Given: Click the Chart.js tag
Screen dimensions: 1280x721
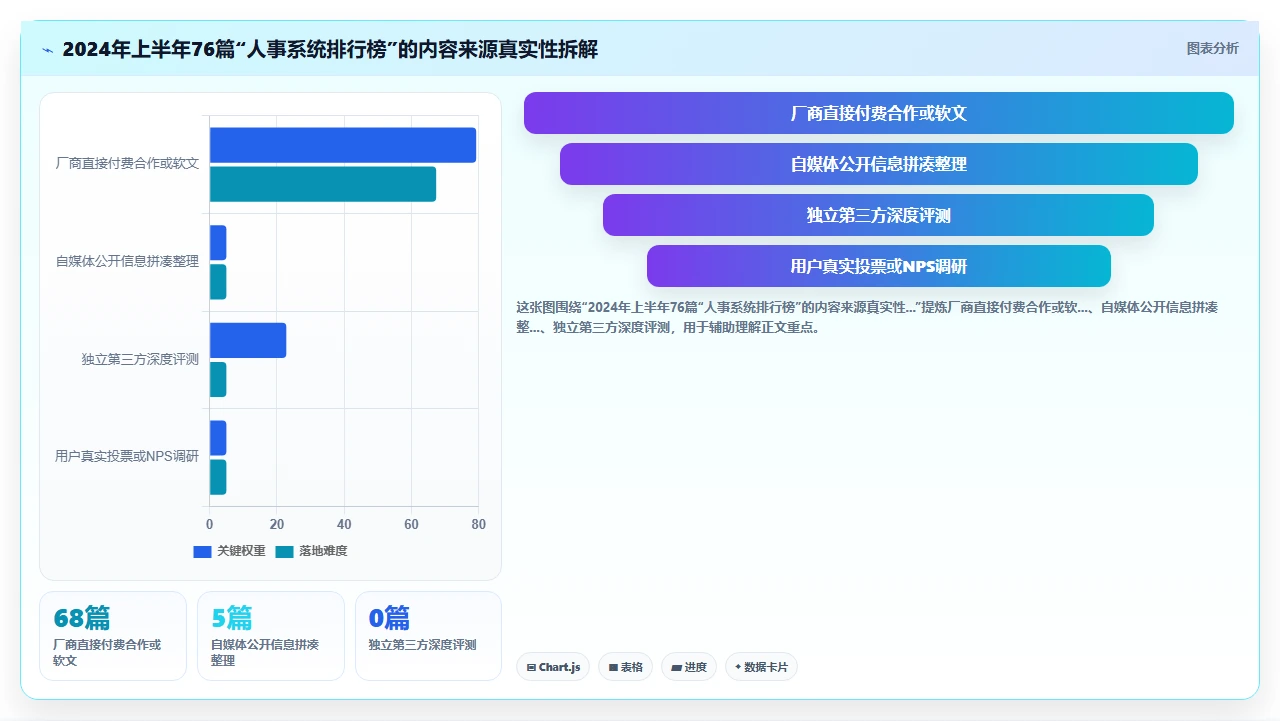Looking at the screenshot, I should pyautogui.click(x=553, y=667).
